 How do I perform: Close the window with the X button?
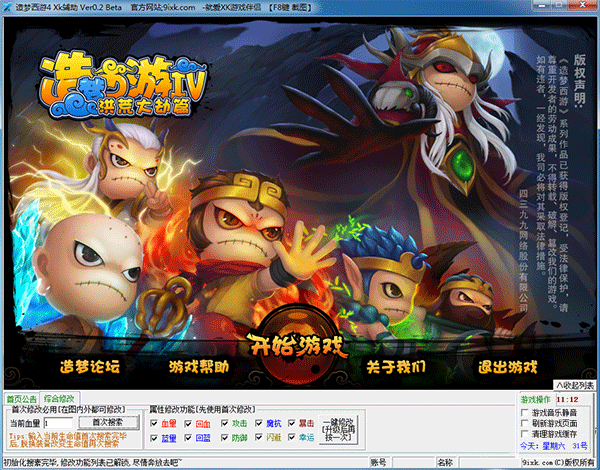click(x=582, y=5)
